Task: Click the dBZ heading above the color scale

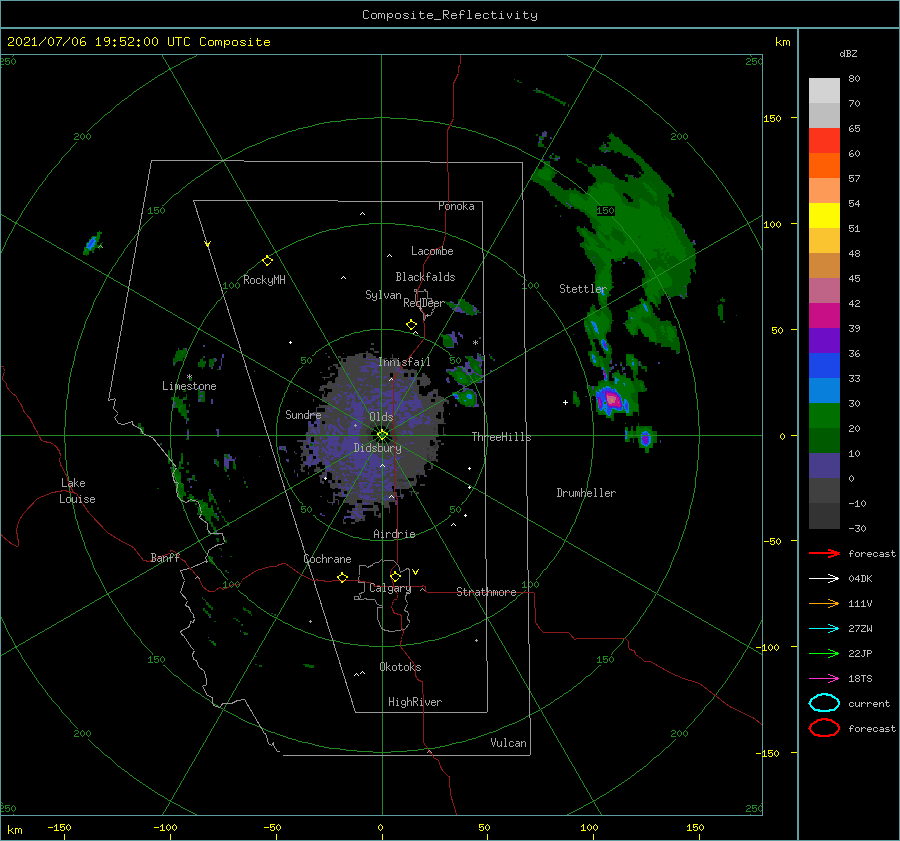Action: [848, 53]
